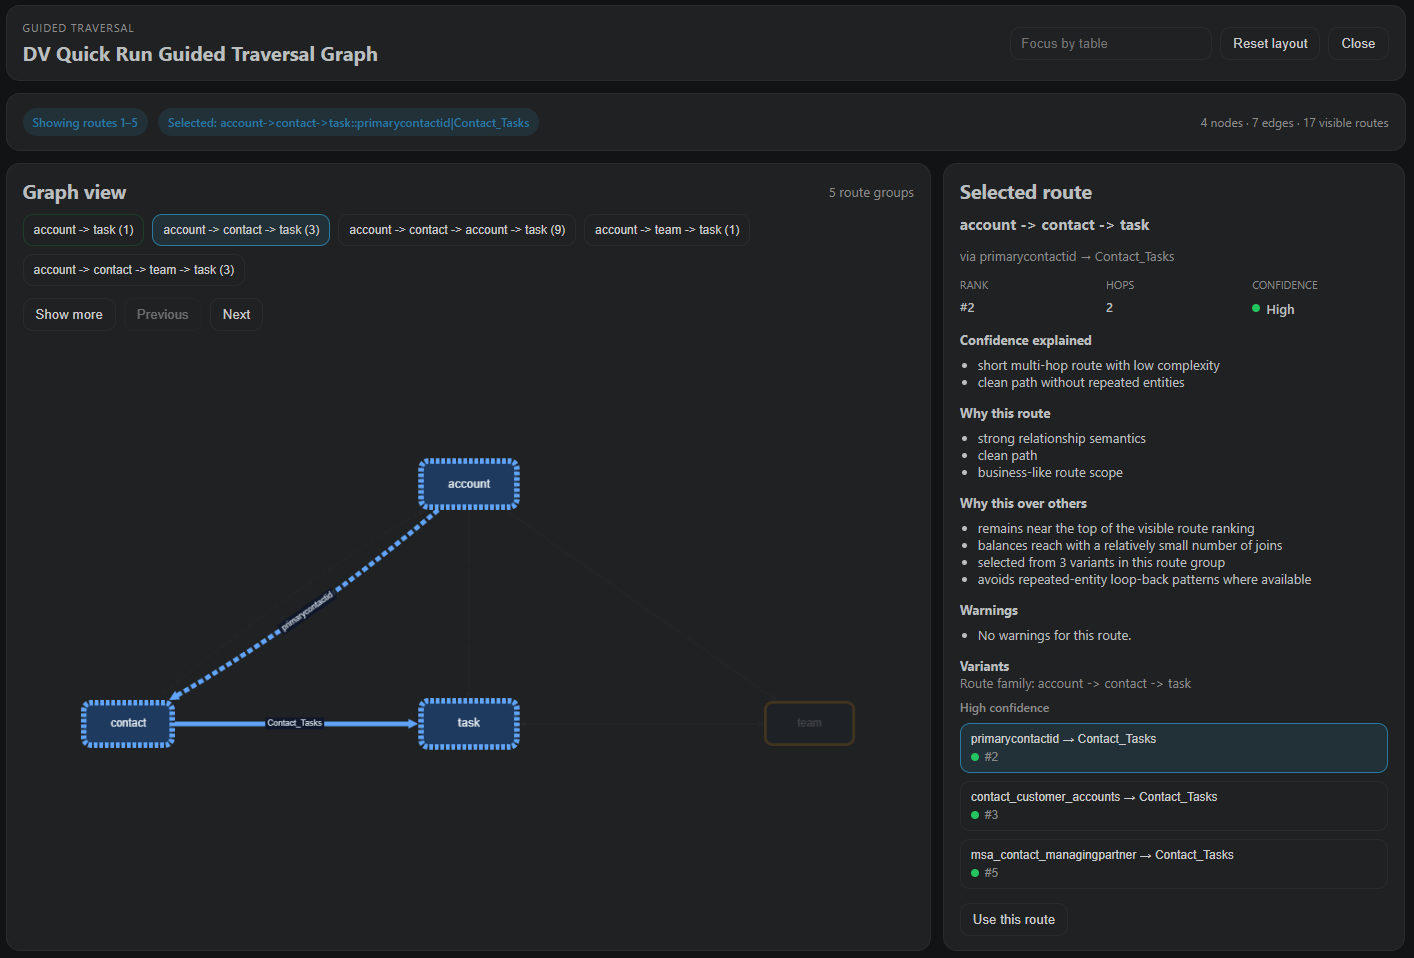This screenshot has height=958, width=1414.
Task: Click '5 route groups' text
Action: click(x=871, y=193)
